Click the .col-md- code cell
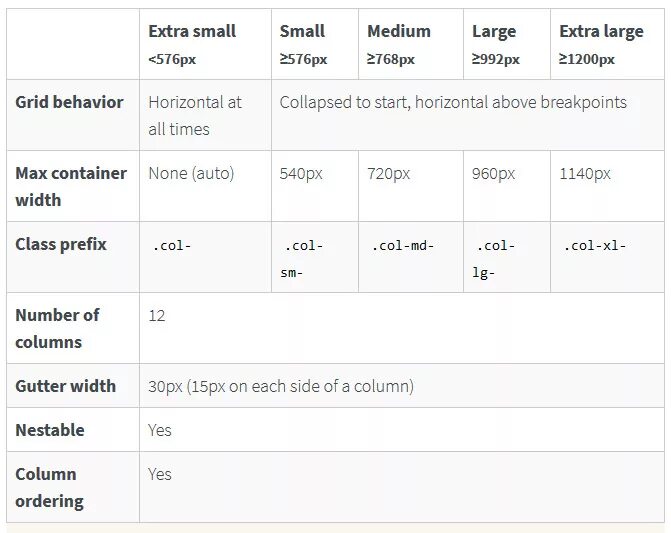This screenshot has height=533, width=671. coord(403,246)
